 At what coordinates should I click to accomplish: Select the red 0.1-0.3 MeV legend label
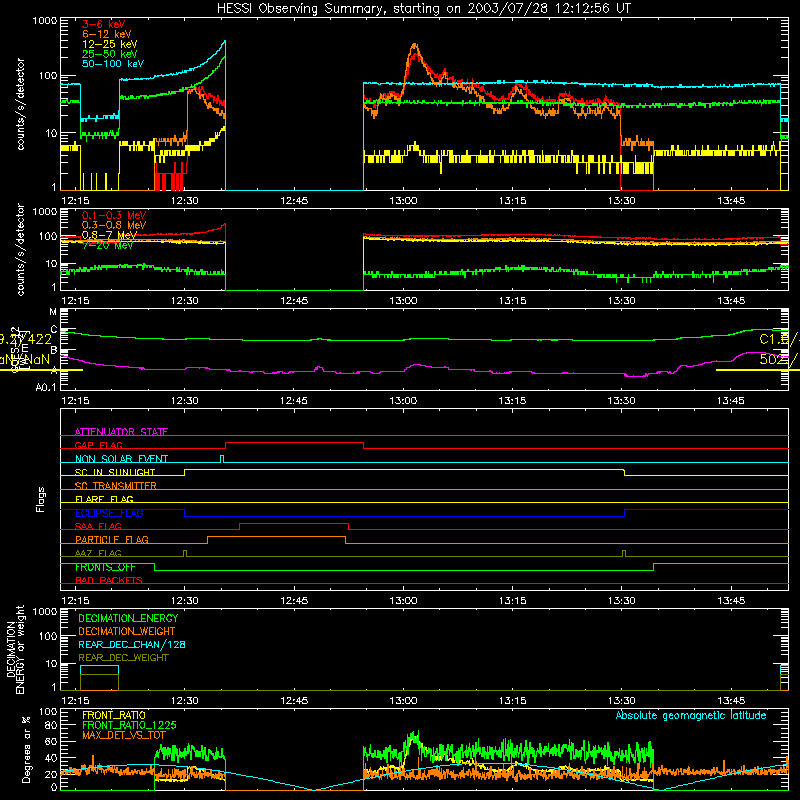114,215
